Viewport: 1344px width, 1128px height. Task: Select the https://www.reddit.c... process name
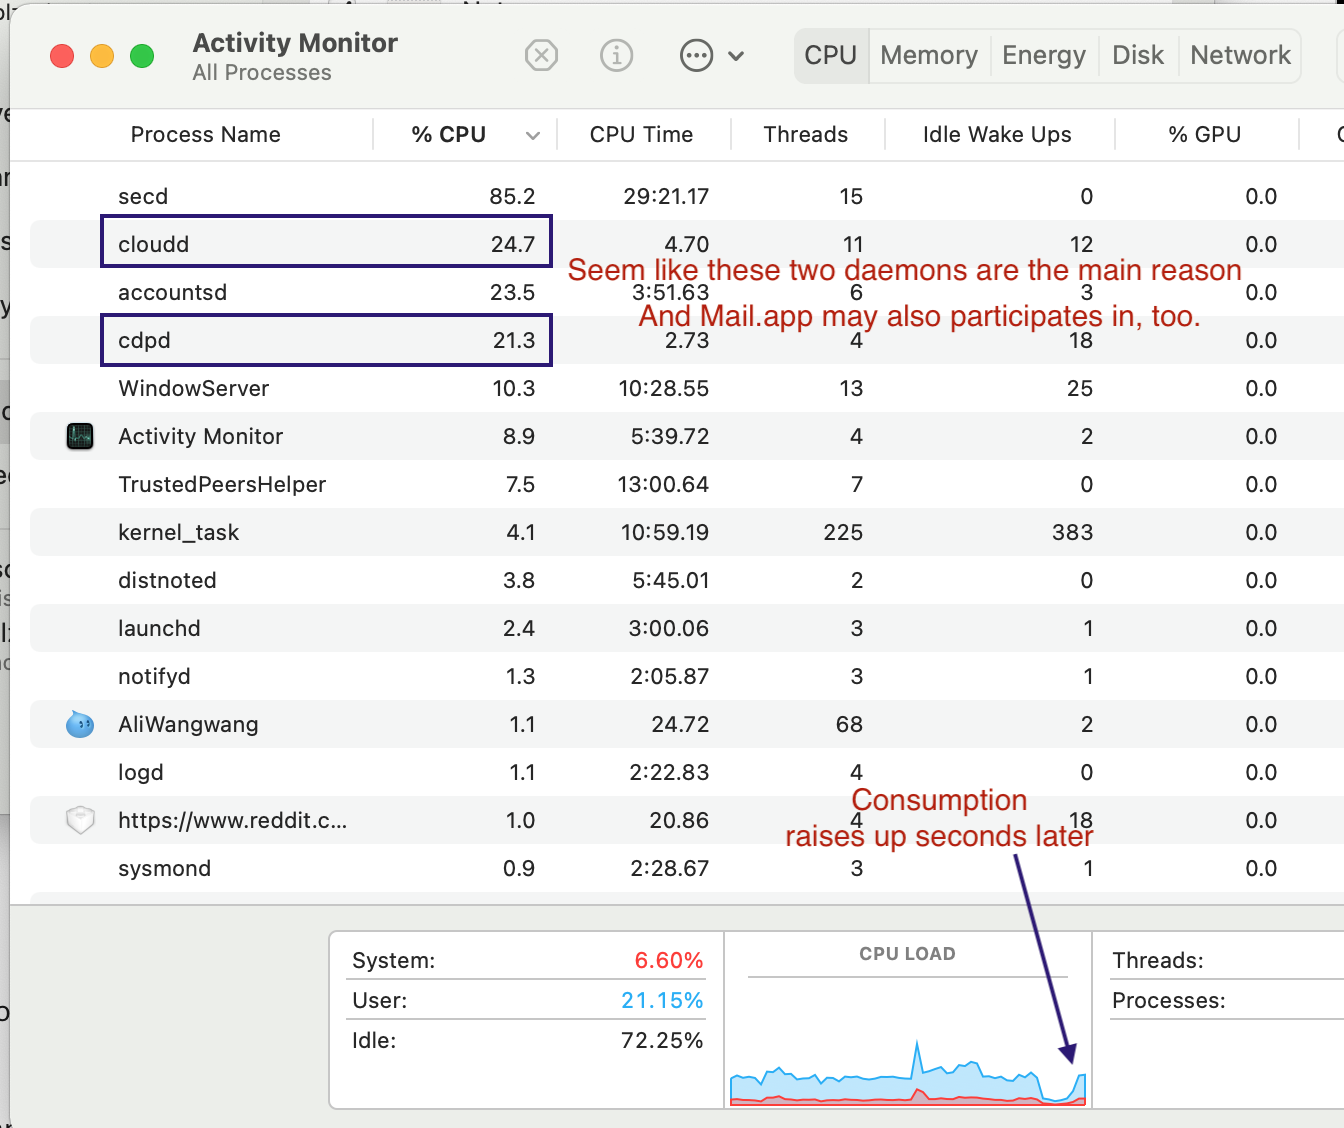tap(233, 821)
